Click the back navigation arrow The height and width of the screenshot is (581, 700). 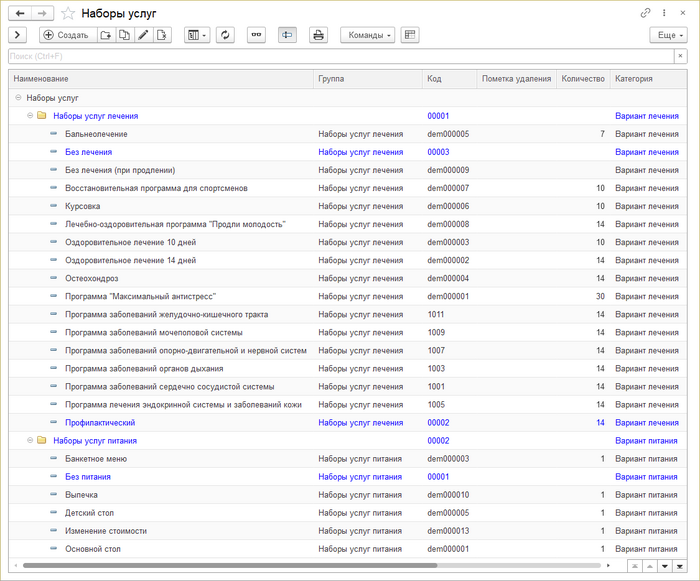click(20, 13)
